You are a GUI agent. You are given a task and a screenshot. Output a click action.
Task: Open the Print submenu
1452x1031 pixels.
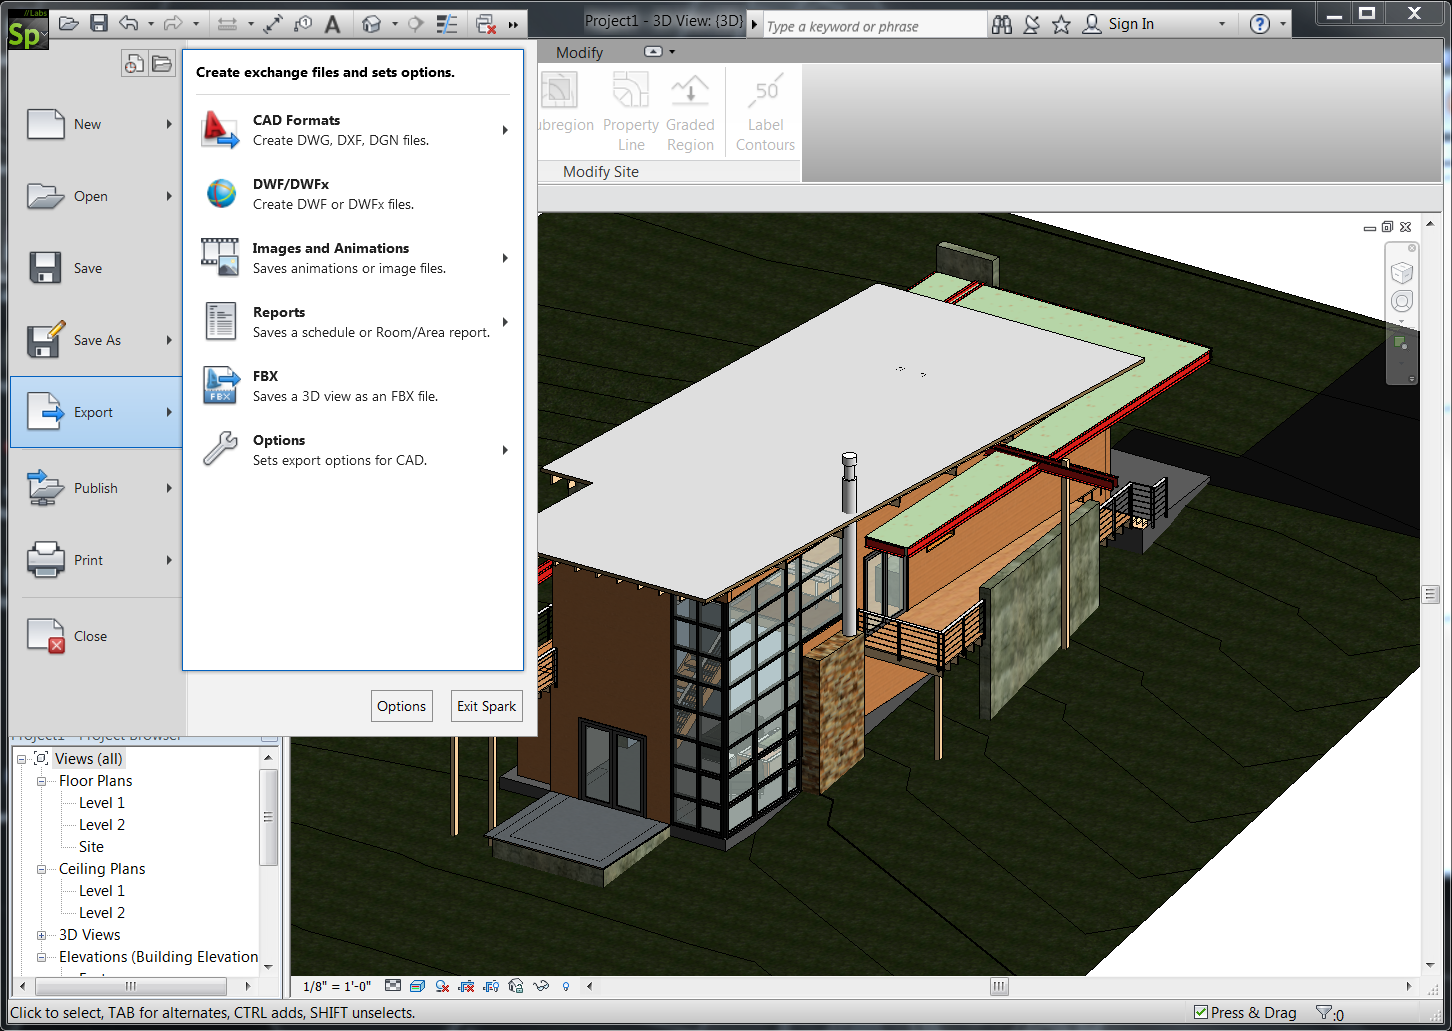pos(98,560)
